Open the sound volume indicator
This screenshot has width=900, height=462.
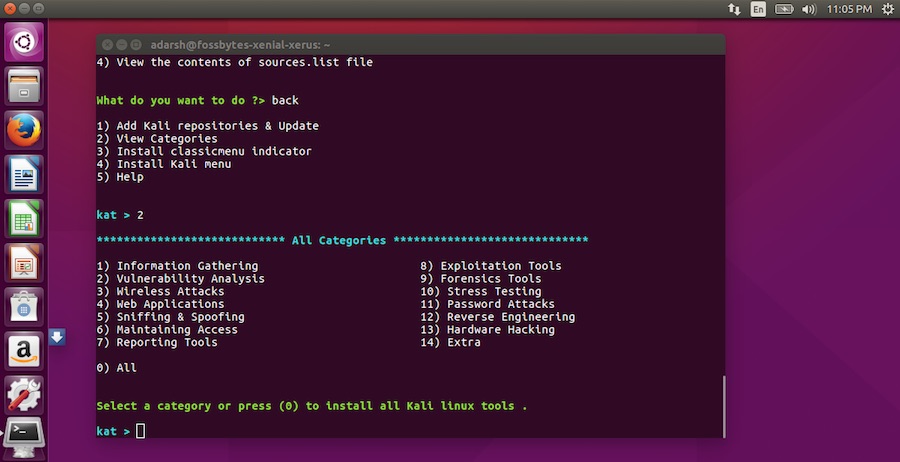click(x=810, y=9)
